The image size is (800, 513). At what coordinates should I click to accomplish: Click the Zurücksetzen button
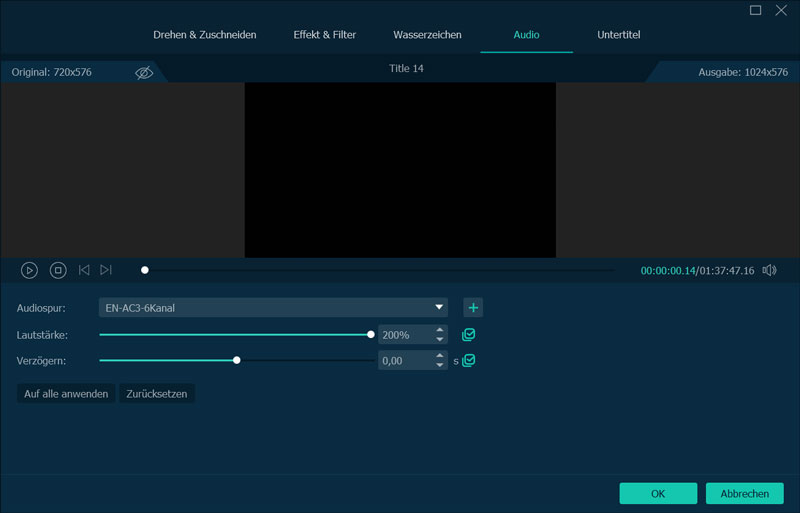(157, 394)
